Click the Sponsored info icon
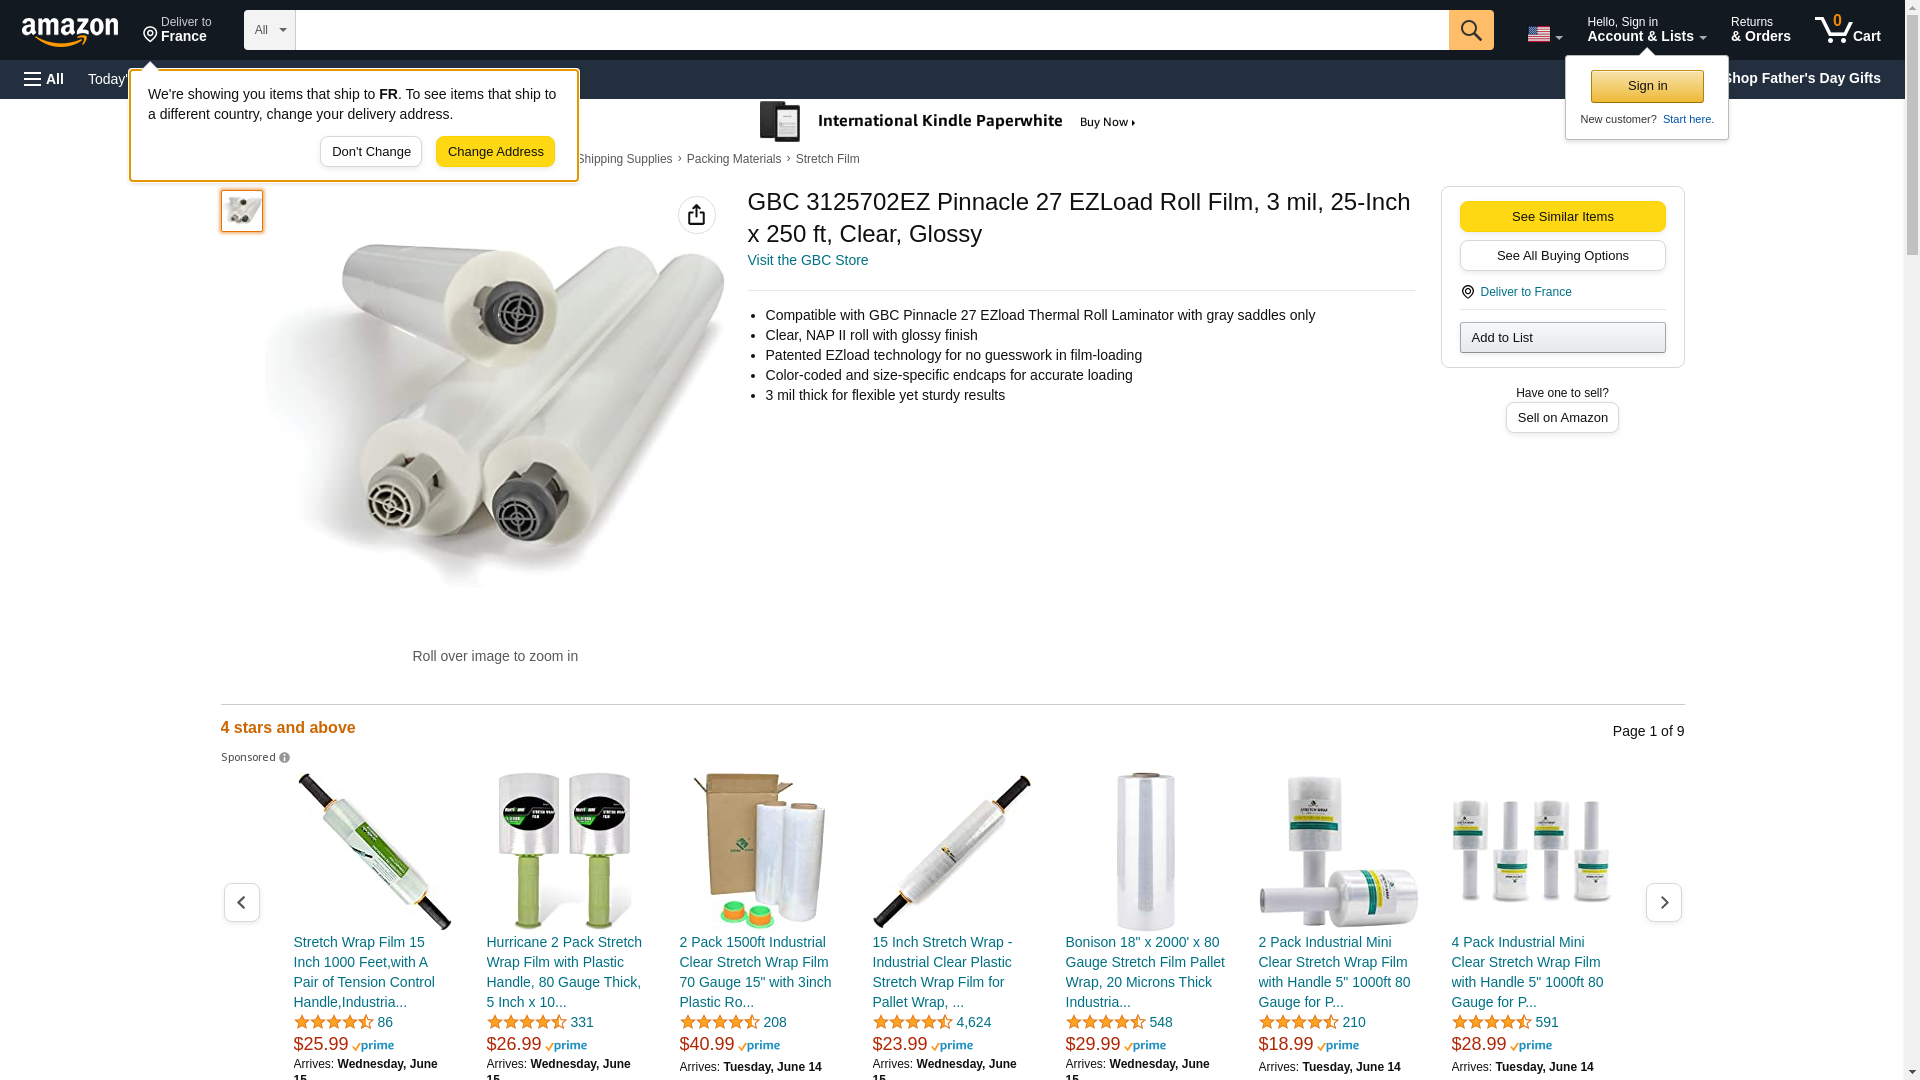The height and width of the screenshot is (1080, 1920). coord(285,758)
